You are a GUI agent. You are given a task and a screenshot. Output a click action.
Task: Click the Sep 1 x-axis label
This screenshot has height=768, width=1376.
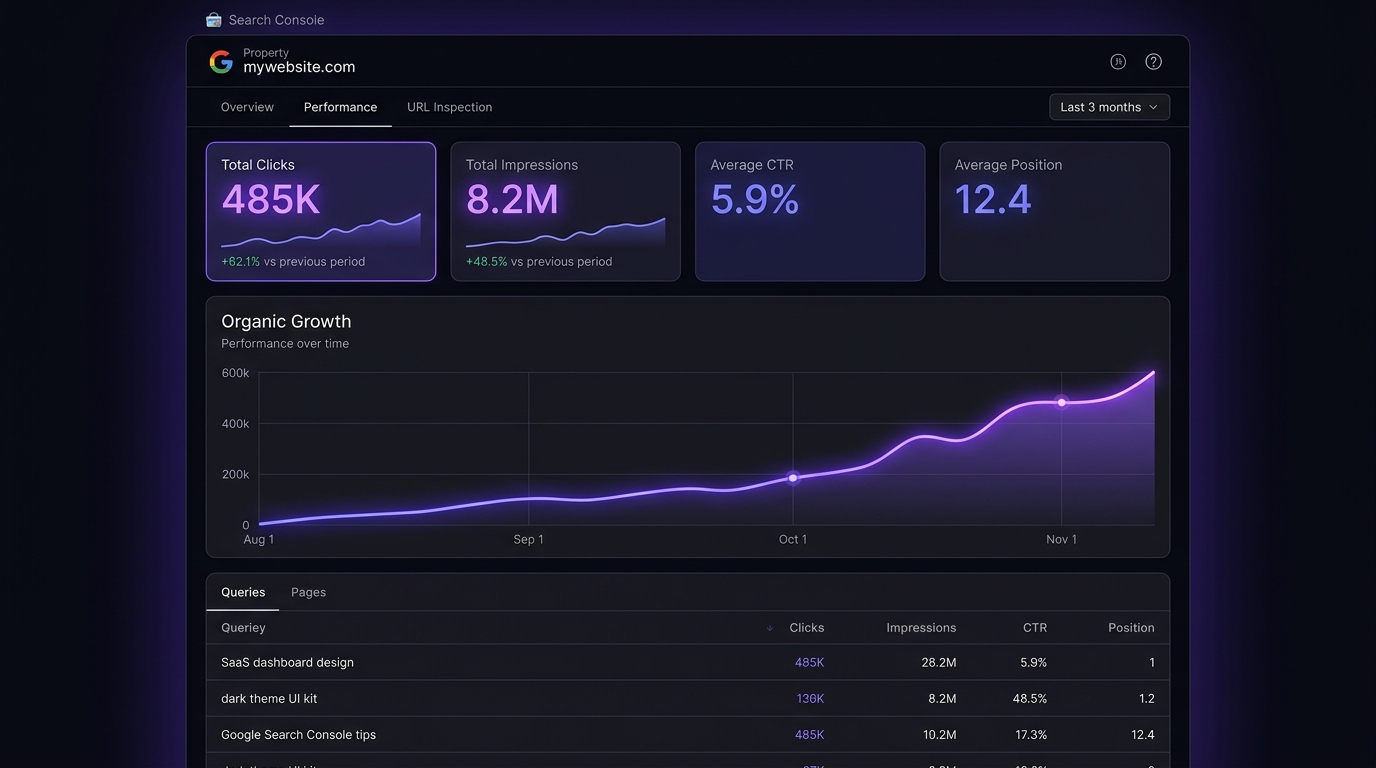coord(528,539)
